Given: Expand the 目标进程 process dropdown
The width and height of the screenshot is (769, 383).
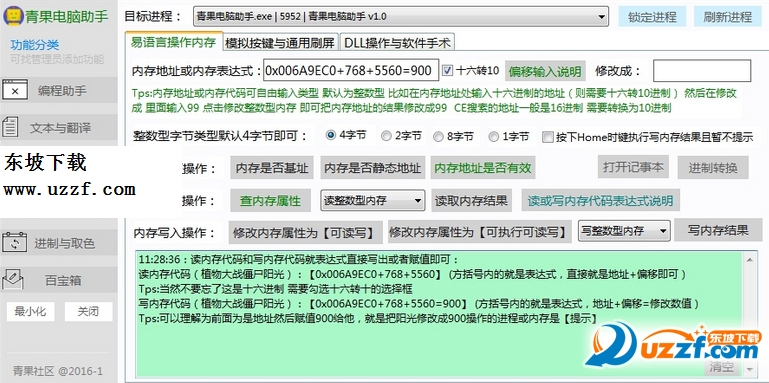Looking at the screenshot, I should 401,17.
